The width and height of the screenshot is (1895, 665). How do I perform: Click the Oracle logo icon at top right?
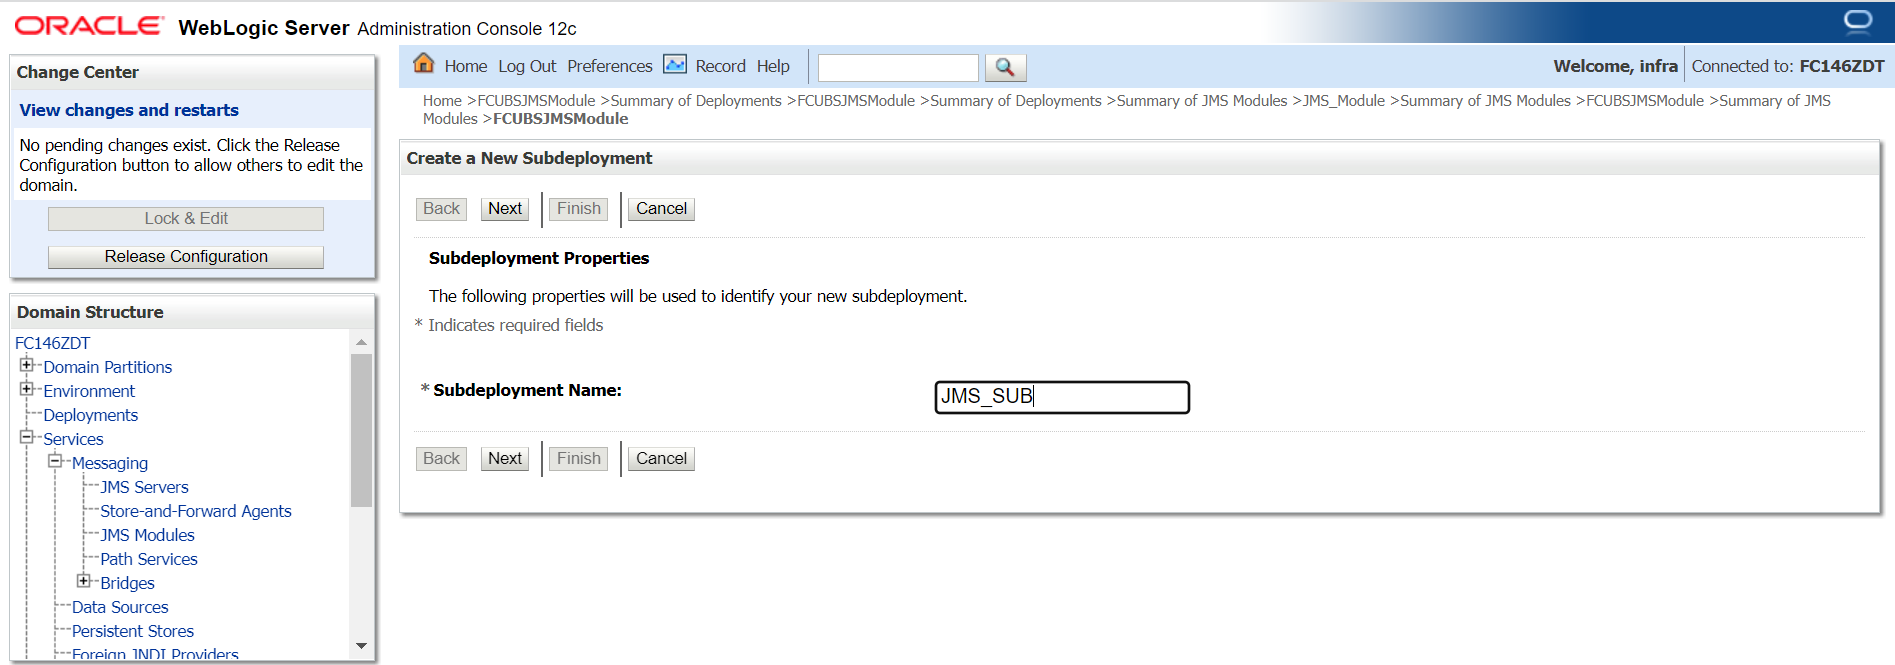pos(1858,21)
